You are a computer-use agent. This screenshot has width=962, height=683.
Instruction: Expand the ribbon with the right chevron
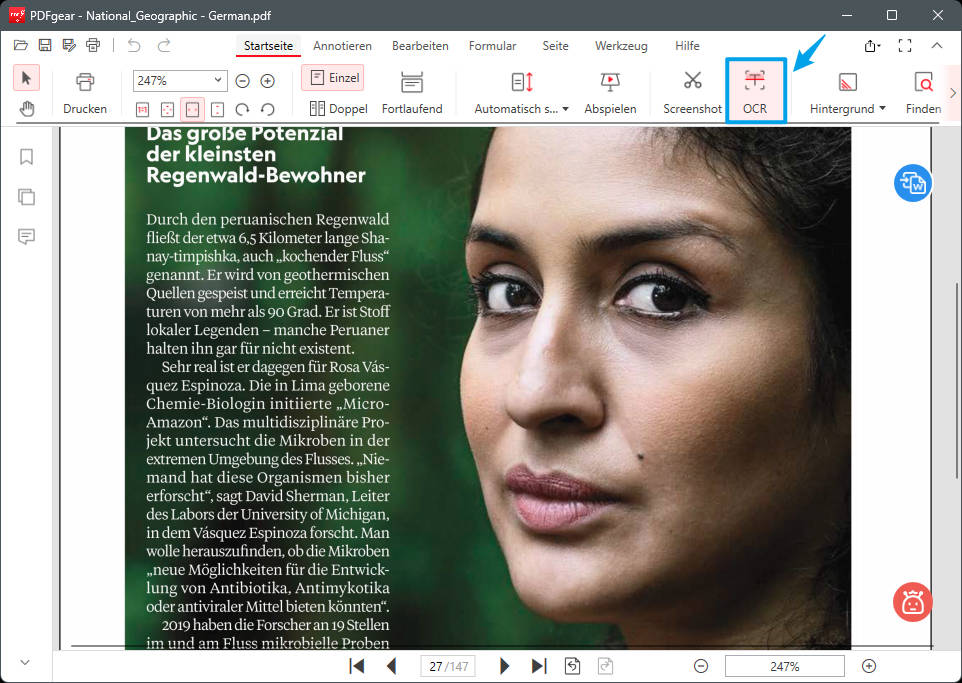click(x=953, y=93)
